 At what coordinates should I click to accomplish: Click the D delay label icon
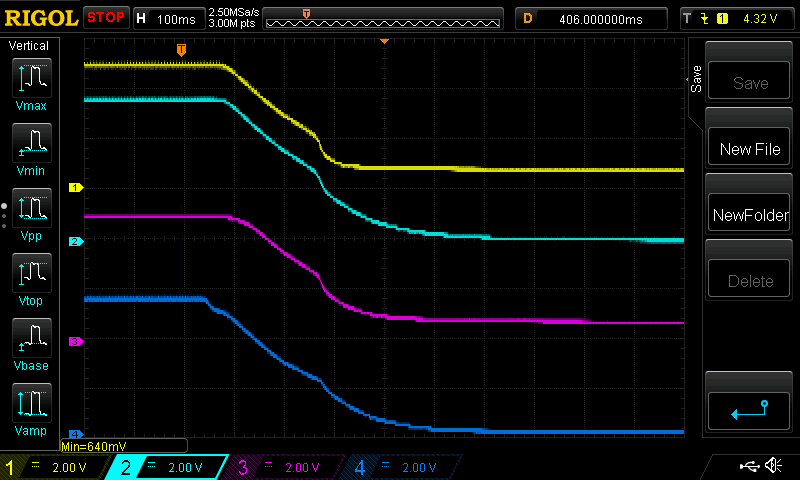(x=528, y=19)
